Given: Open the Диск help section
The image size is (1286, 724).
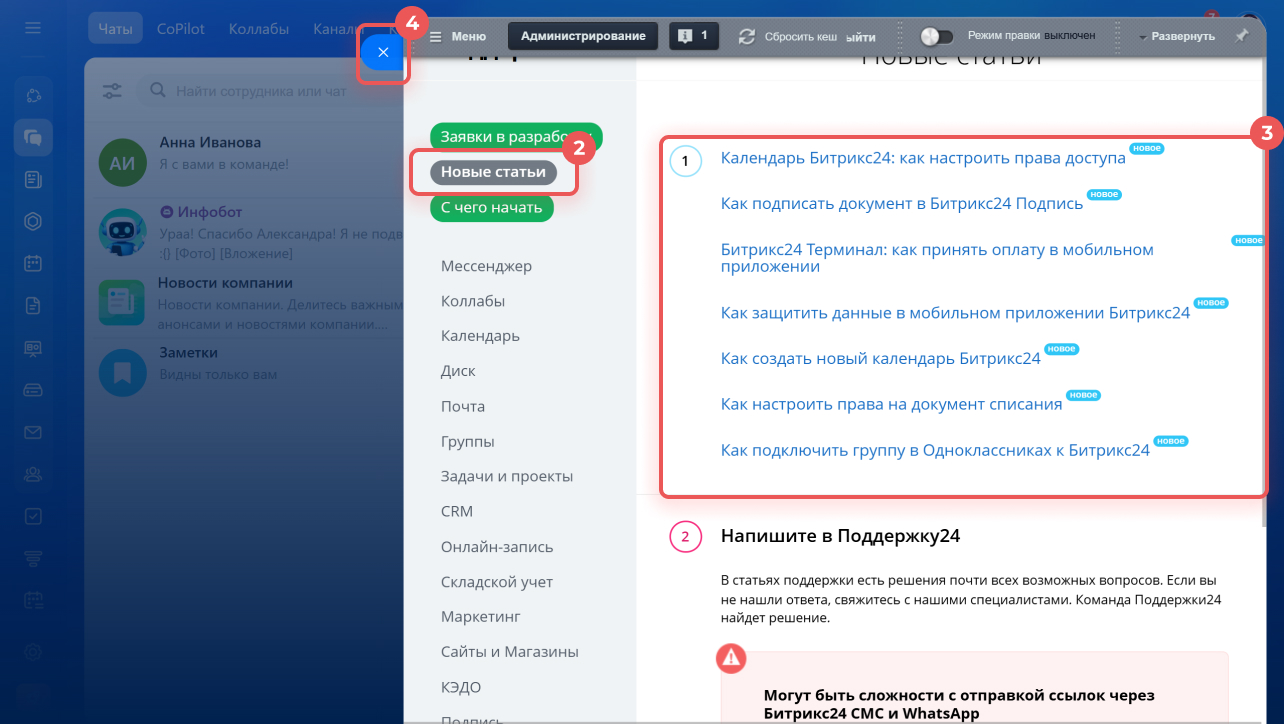Looking at the screenshot, I should [458, 371].
